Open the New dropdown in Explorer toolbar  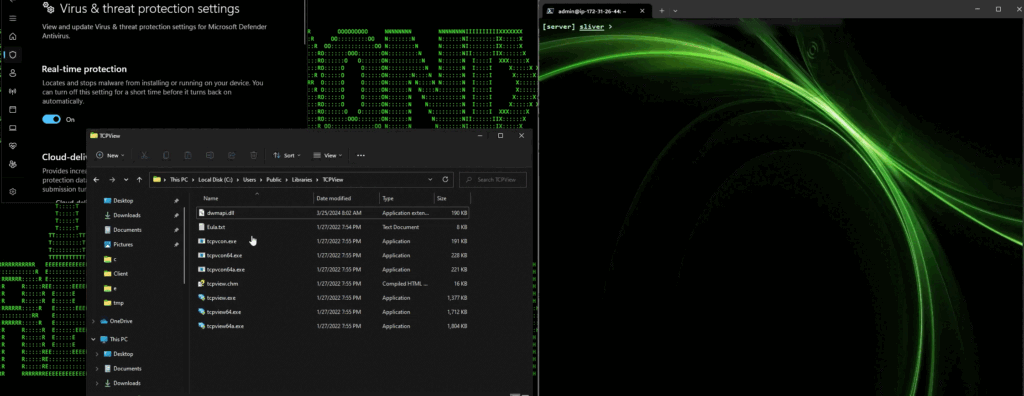[x=110, y=156]
